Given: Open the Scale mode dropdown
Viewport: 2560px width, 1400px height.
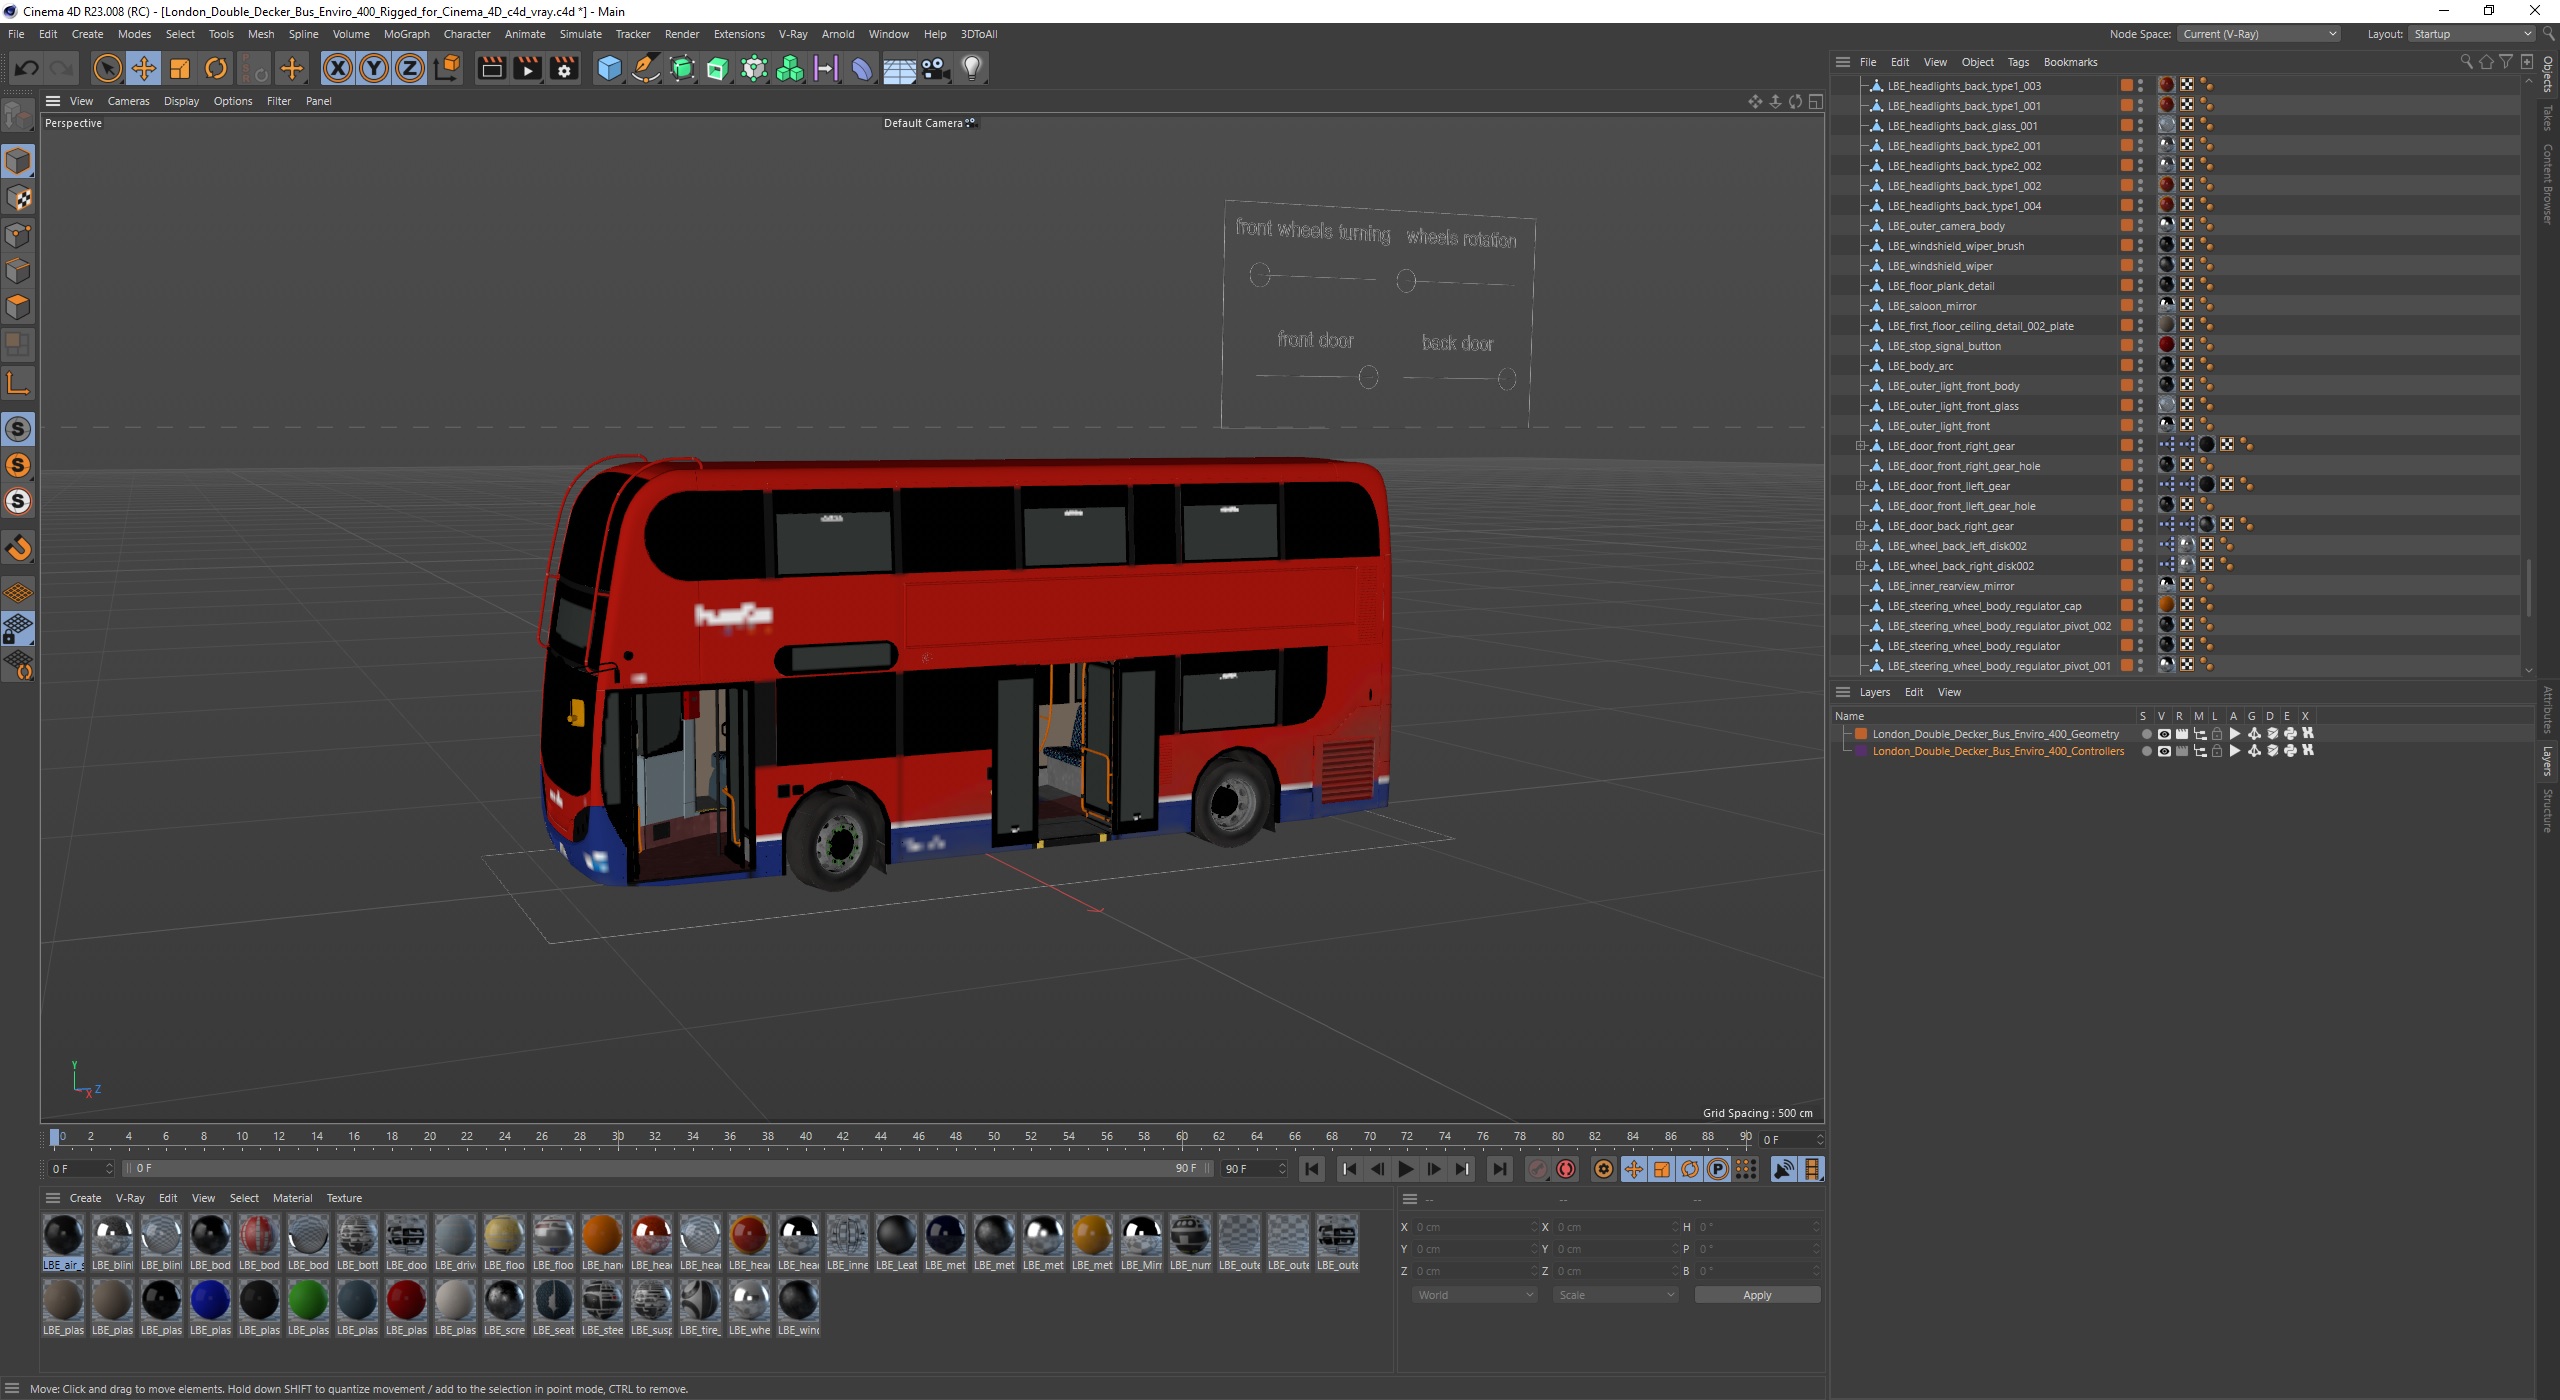Looking at the screenshot, I should coord(1615,1295).
